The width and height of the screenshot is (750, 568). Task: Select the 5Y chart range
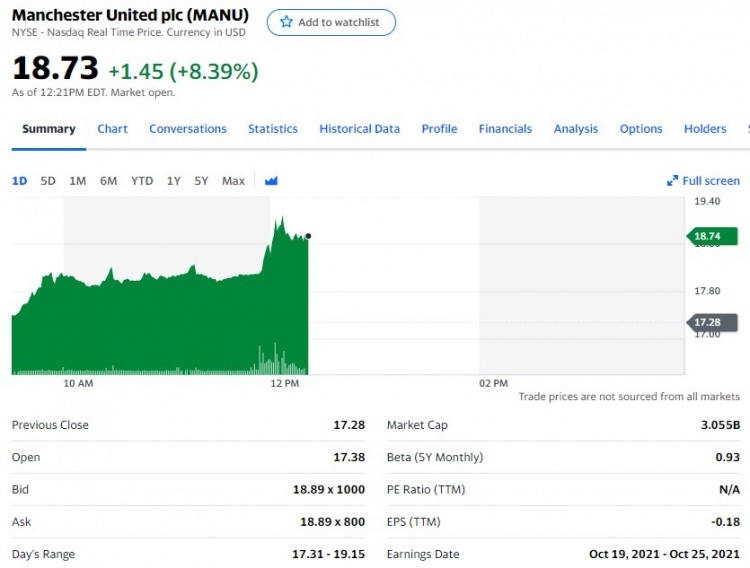[x=201, y=181]
